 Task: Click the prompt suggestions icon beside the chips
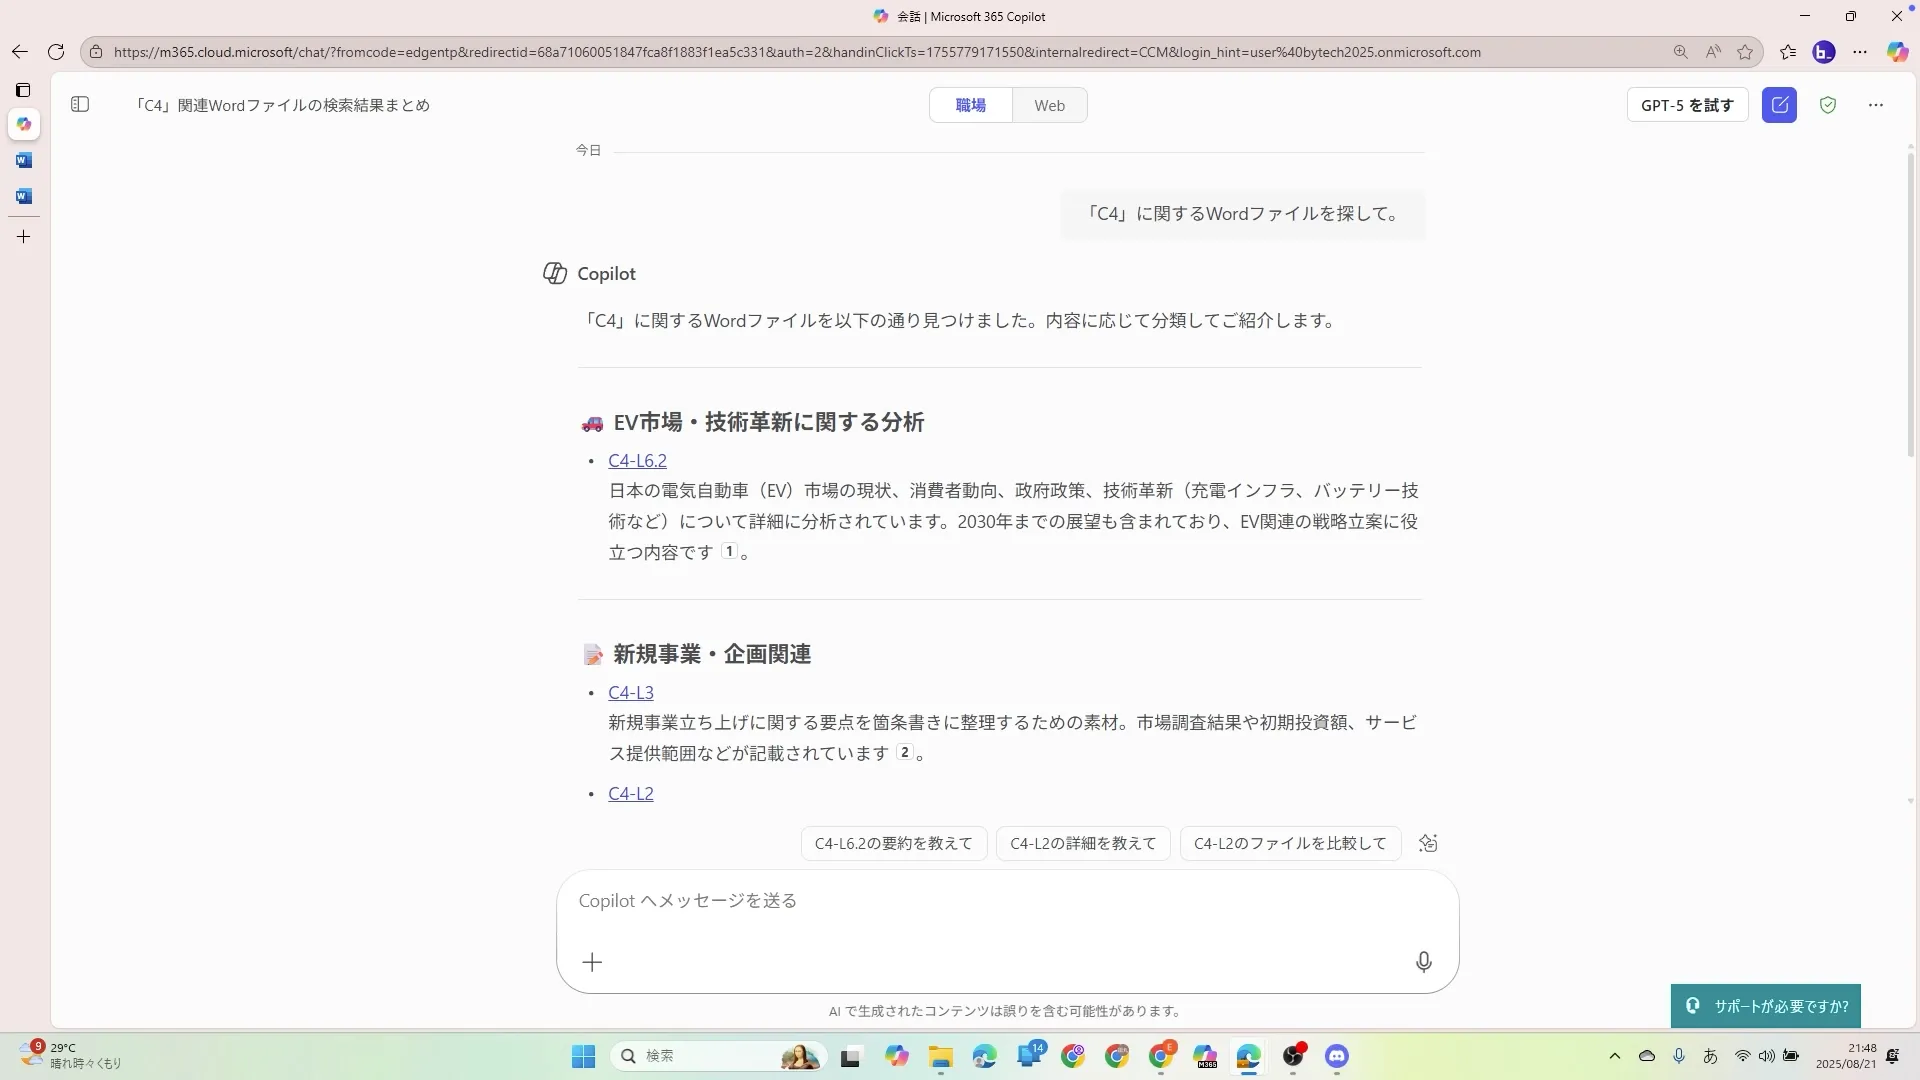pos(1428,843)
